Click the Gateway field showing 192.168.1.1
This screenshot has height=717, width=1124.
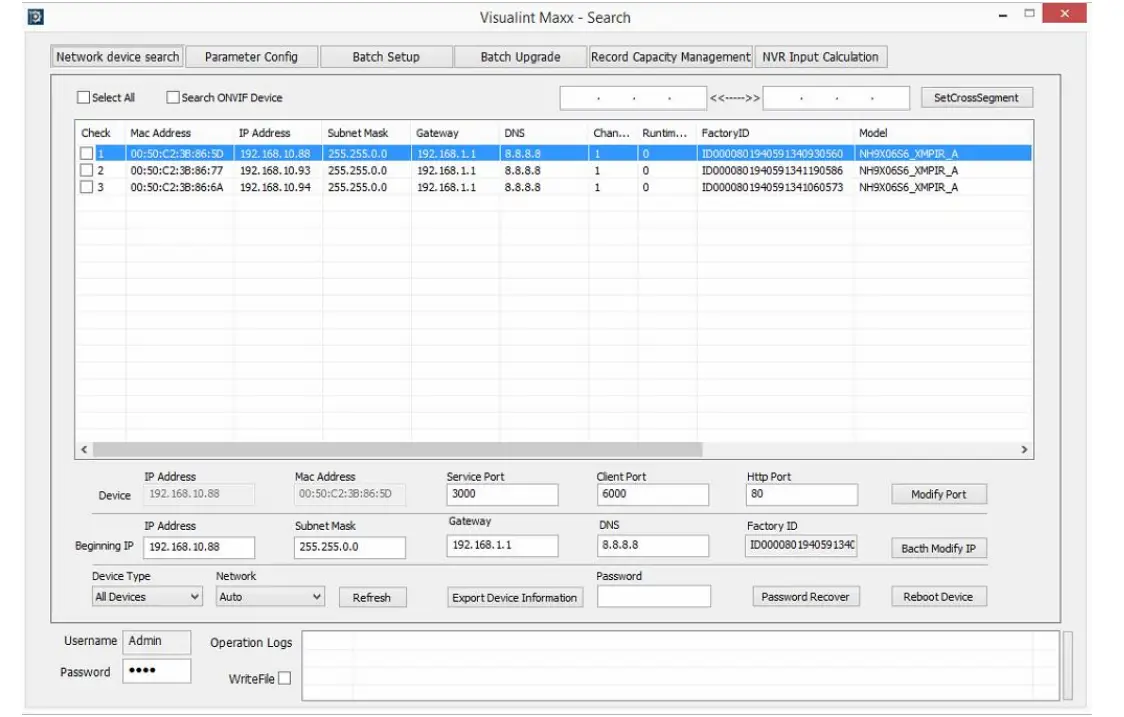[503, 546]
